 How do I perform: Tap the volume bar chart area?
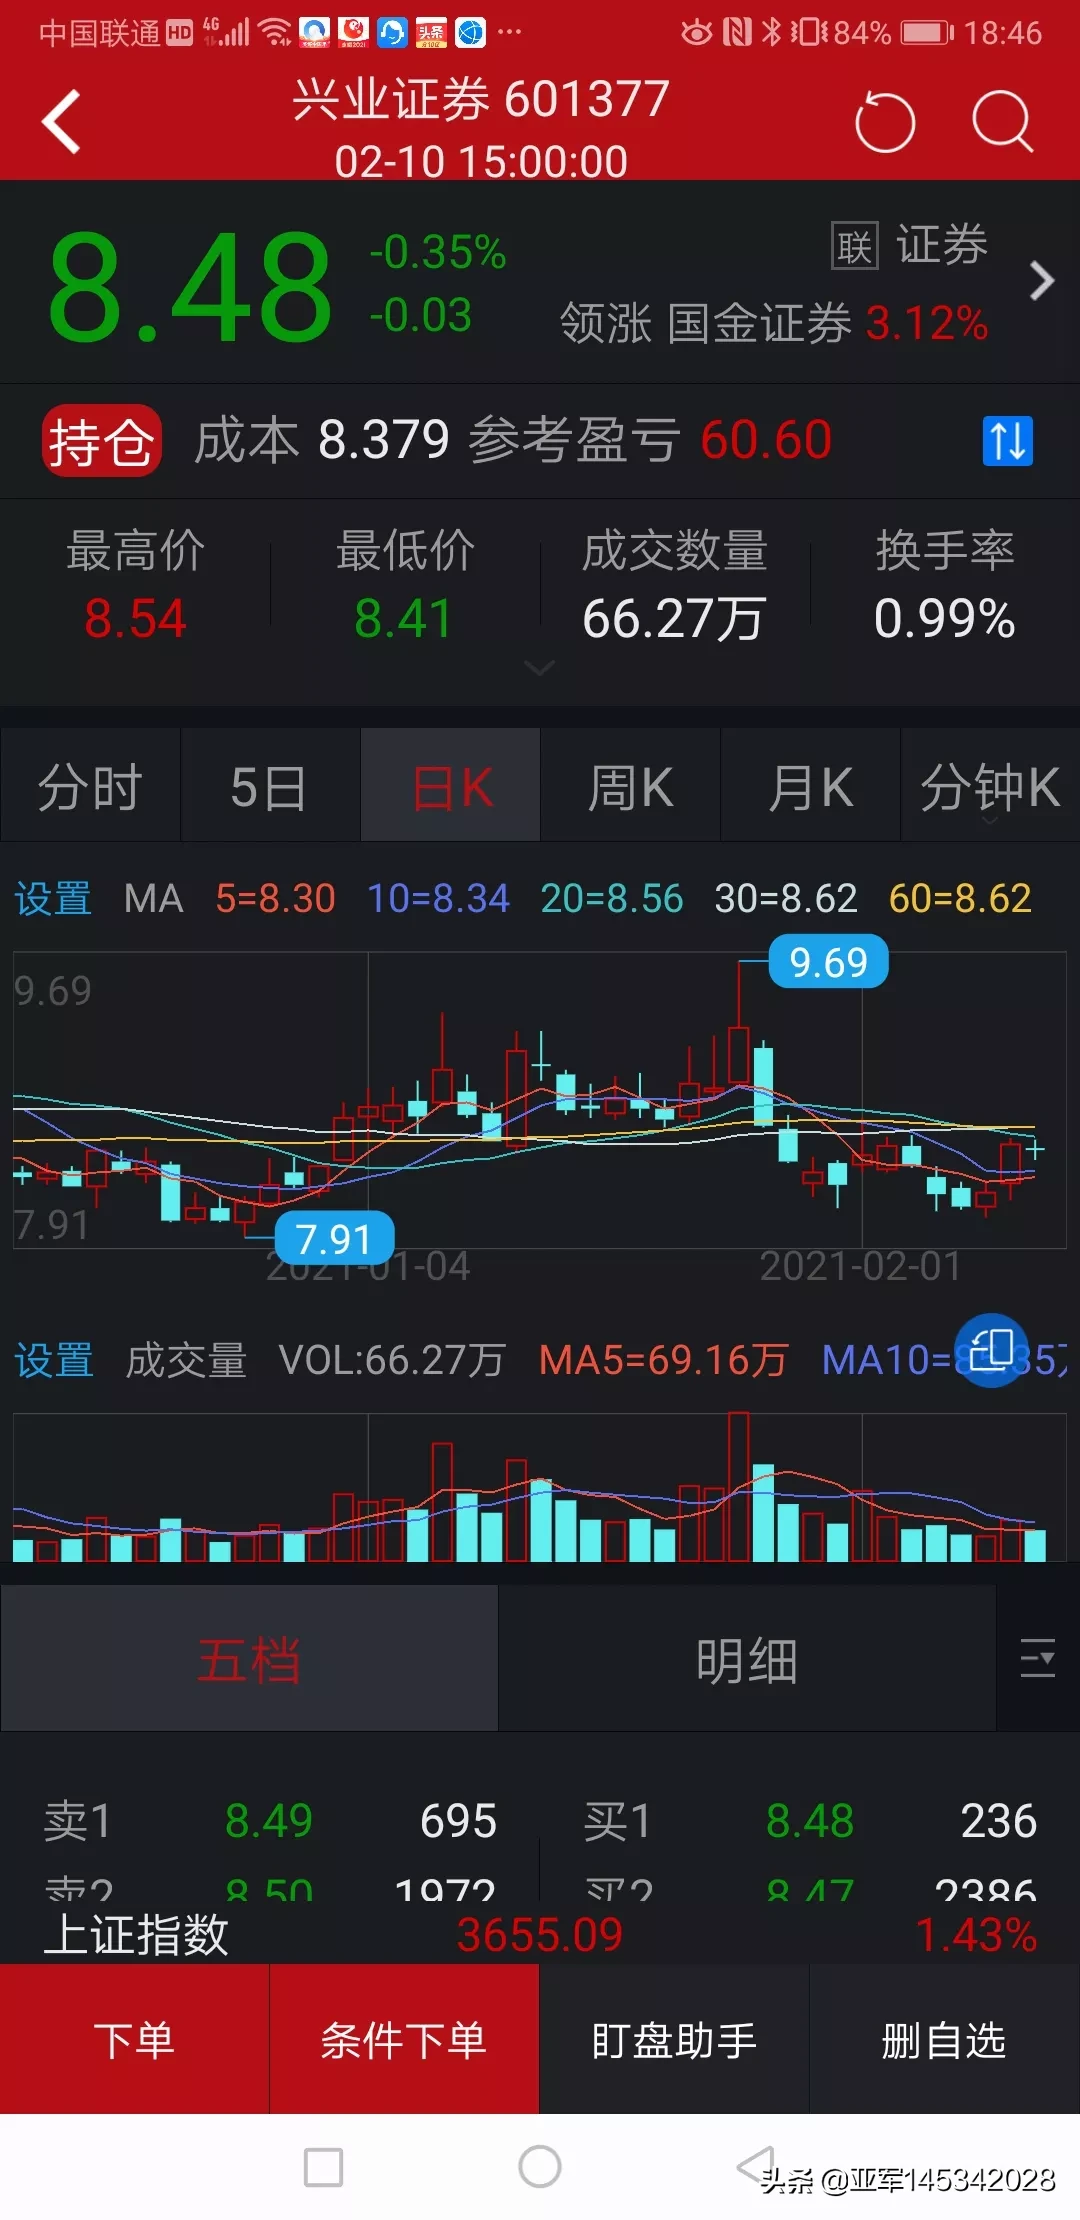click(540, 1487)
